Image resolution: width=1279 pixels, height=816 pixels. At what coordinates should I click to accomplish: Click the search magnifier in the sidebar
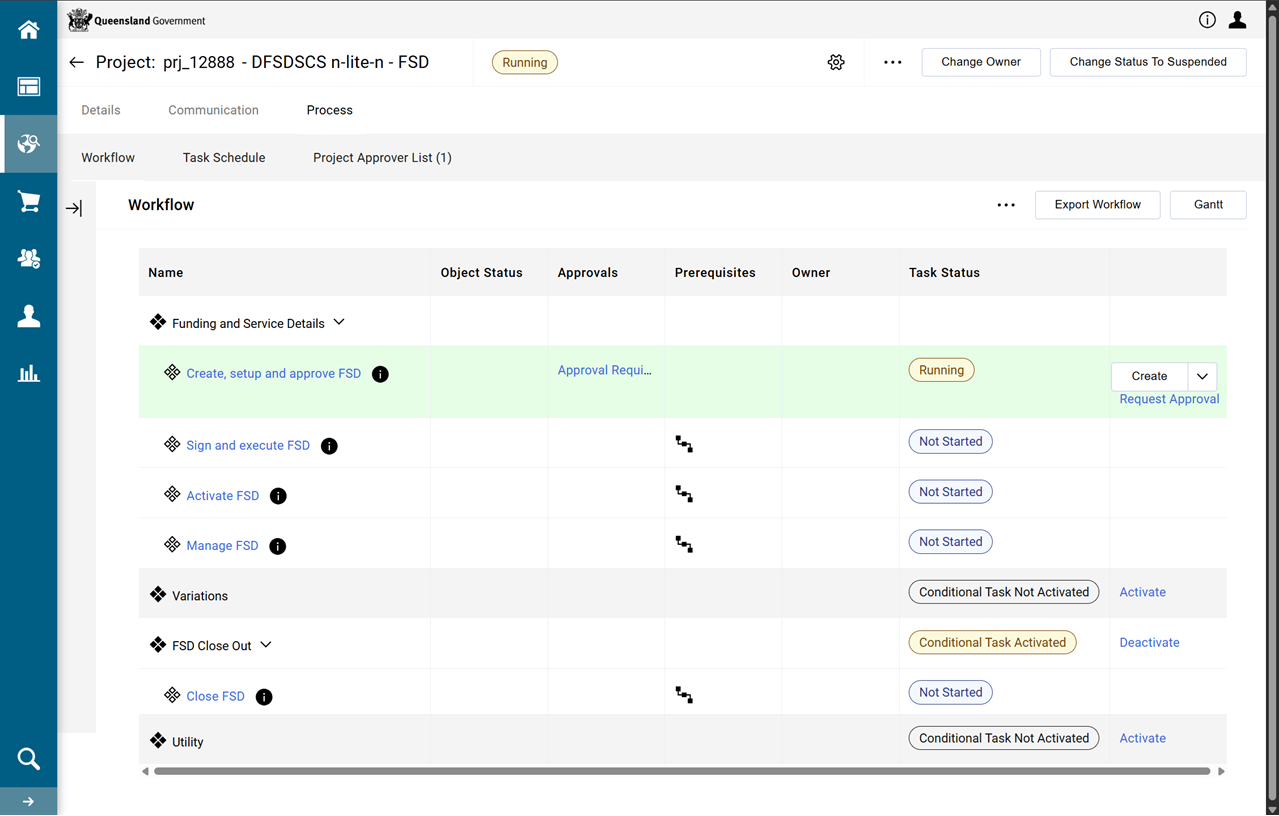pyautogui.click(x=28, y=759)
